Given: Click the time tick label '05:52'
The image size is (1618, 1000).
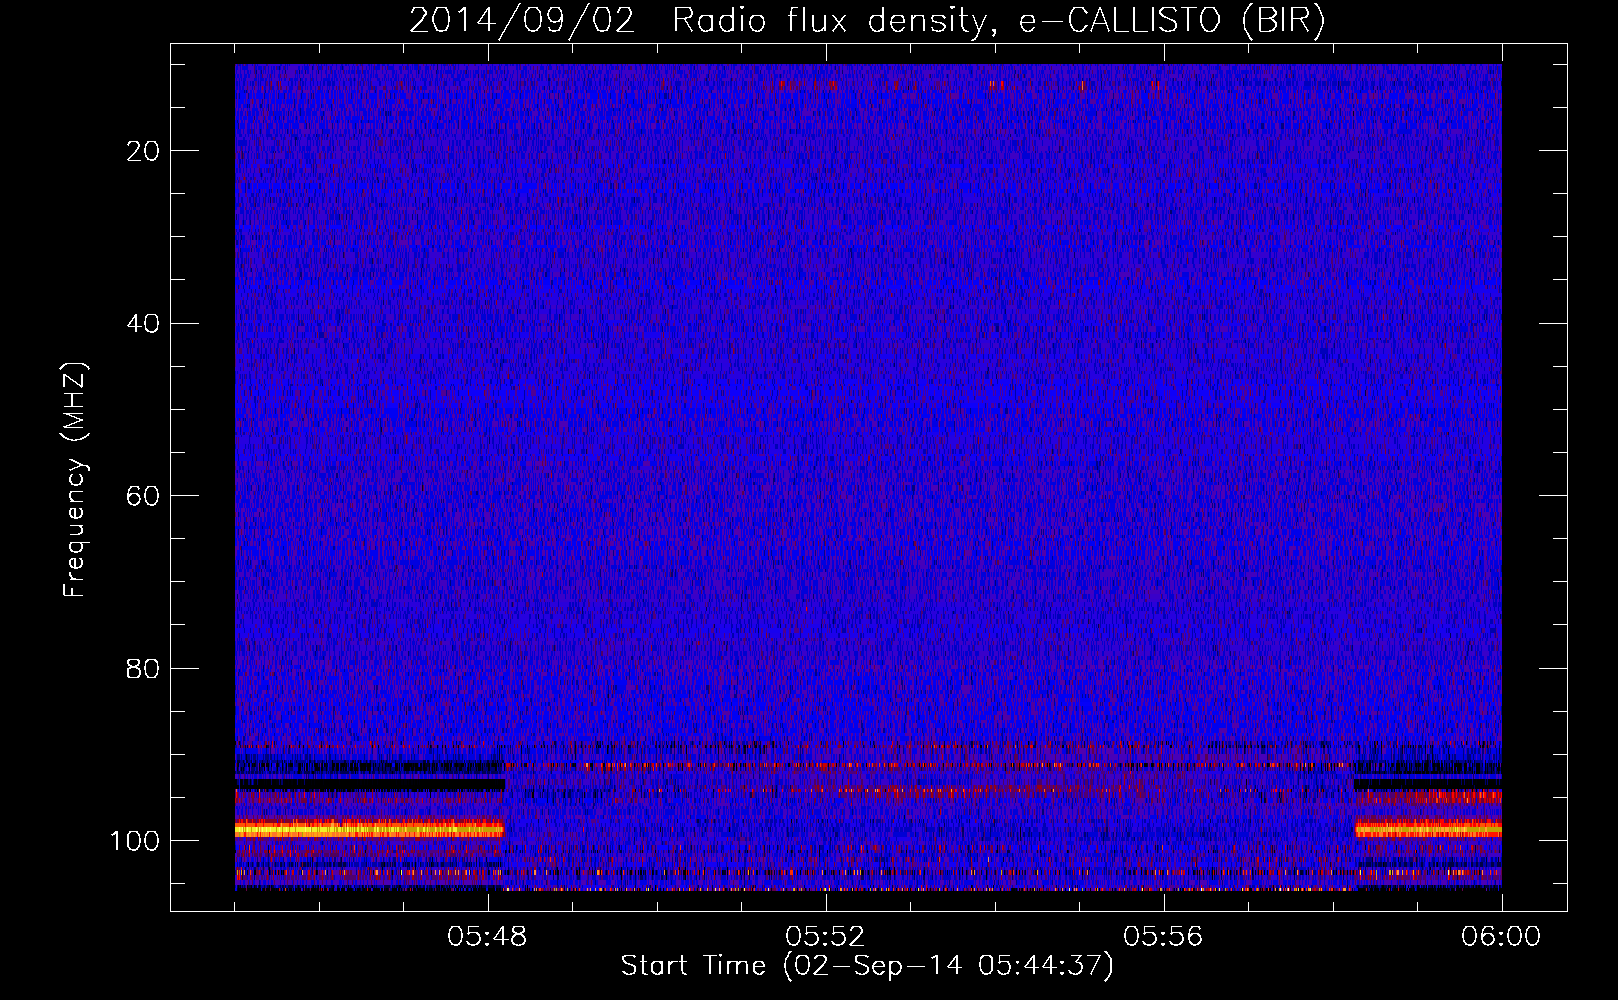Looking at the screenshot, I should [x=825, y=937].
